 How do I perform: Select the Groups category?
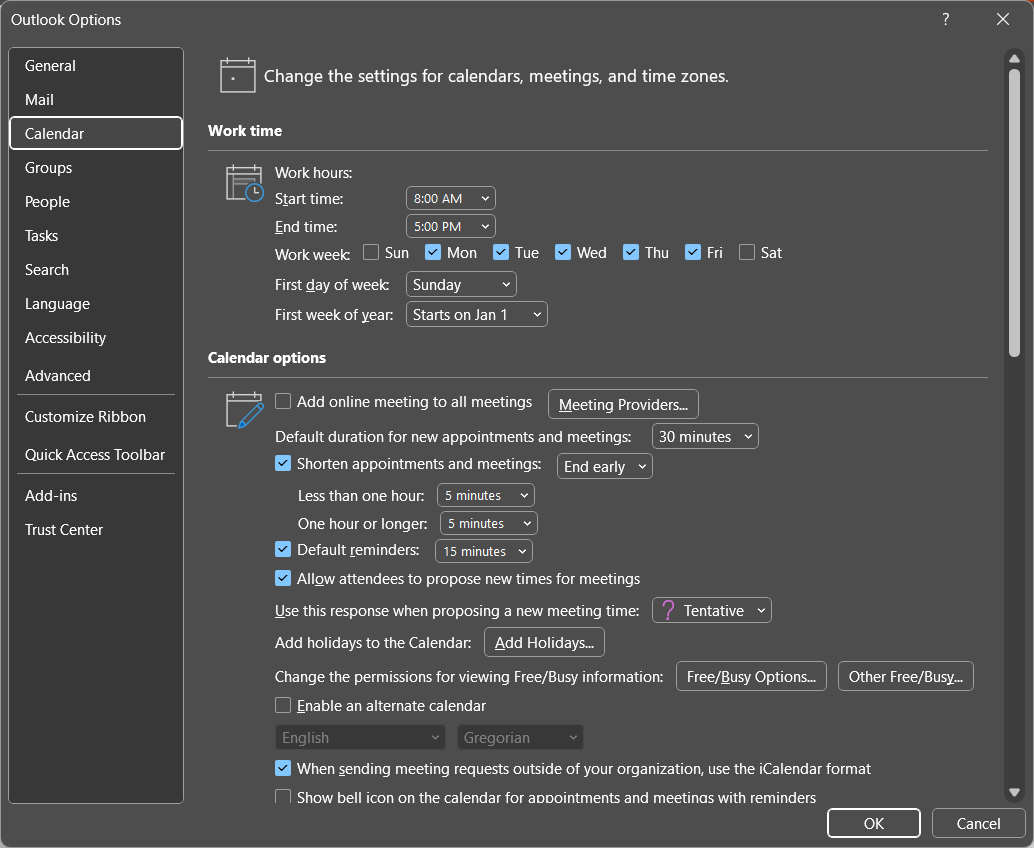[x=96, y=167]
